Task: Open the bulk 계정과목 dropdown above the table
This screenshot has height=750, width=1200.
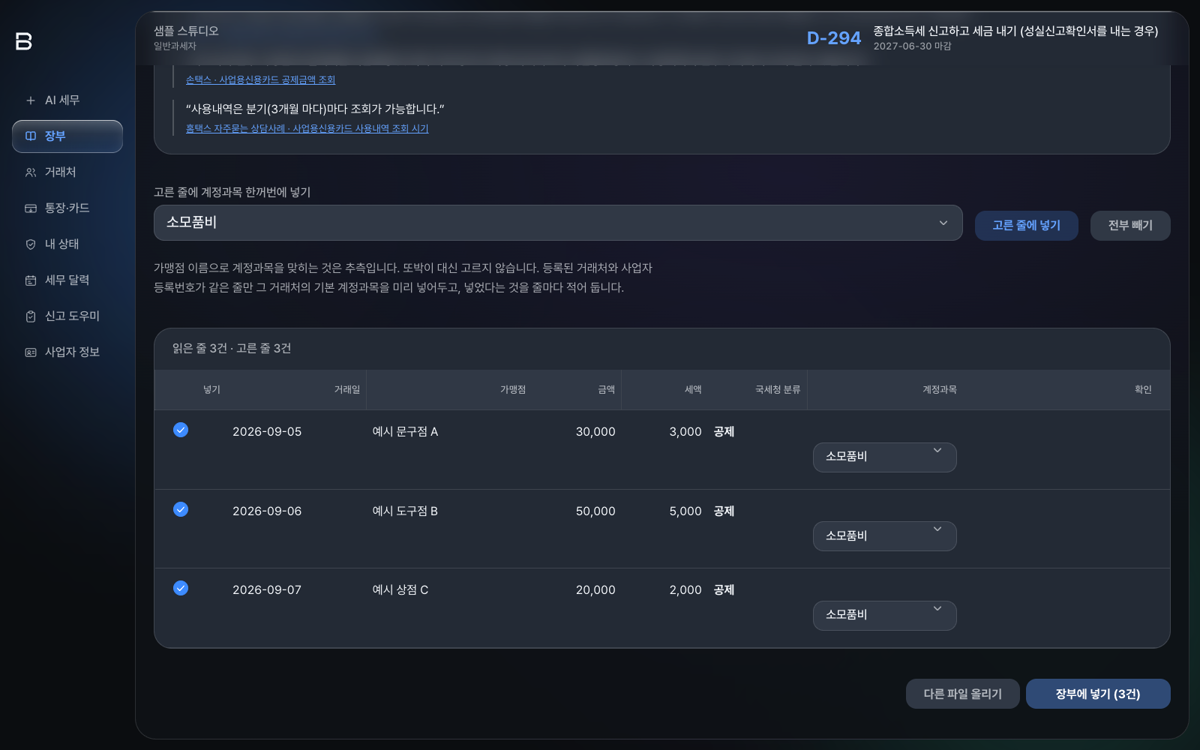Action: (558, 223)
